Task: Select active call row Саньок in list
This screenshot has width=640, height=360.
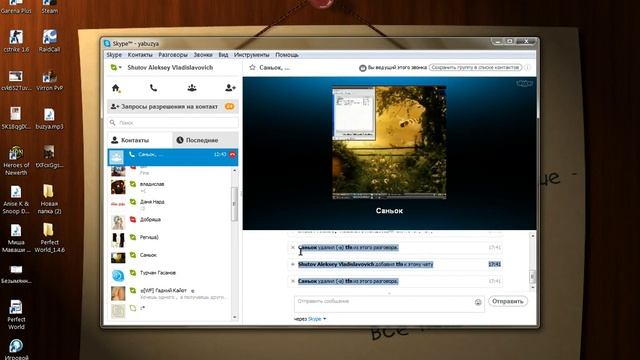Action: (x=173, y=158)
